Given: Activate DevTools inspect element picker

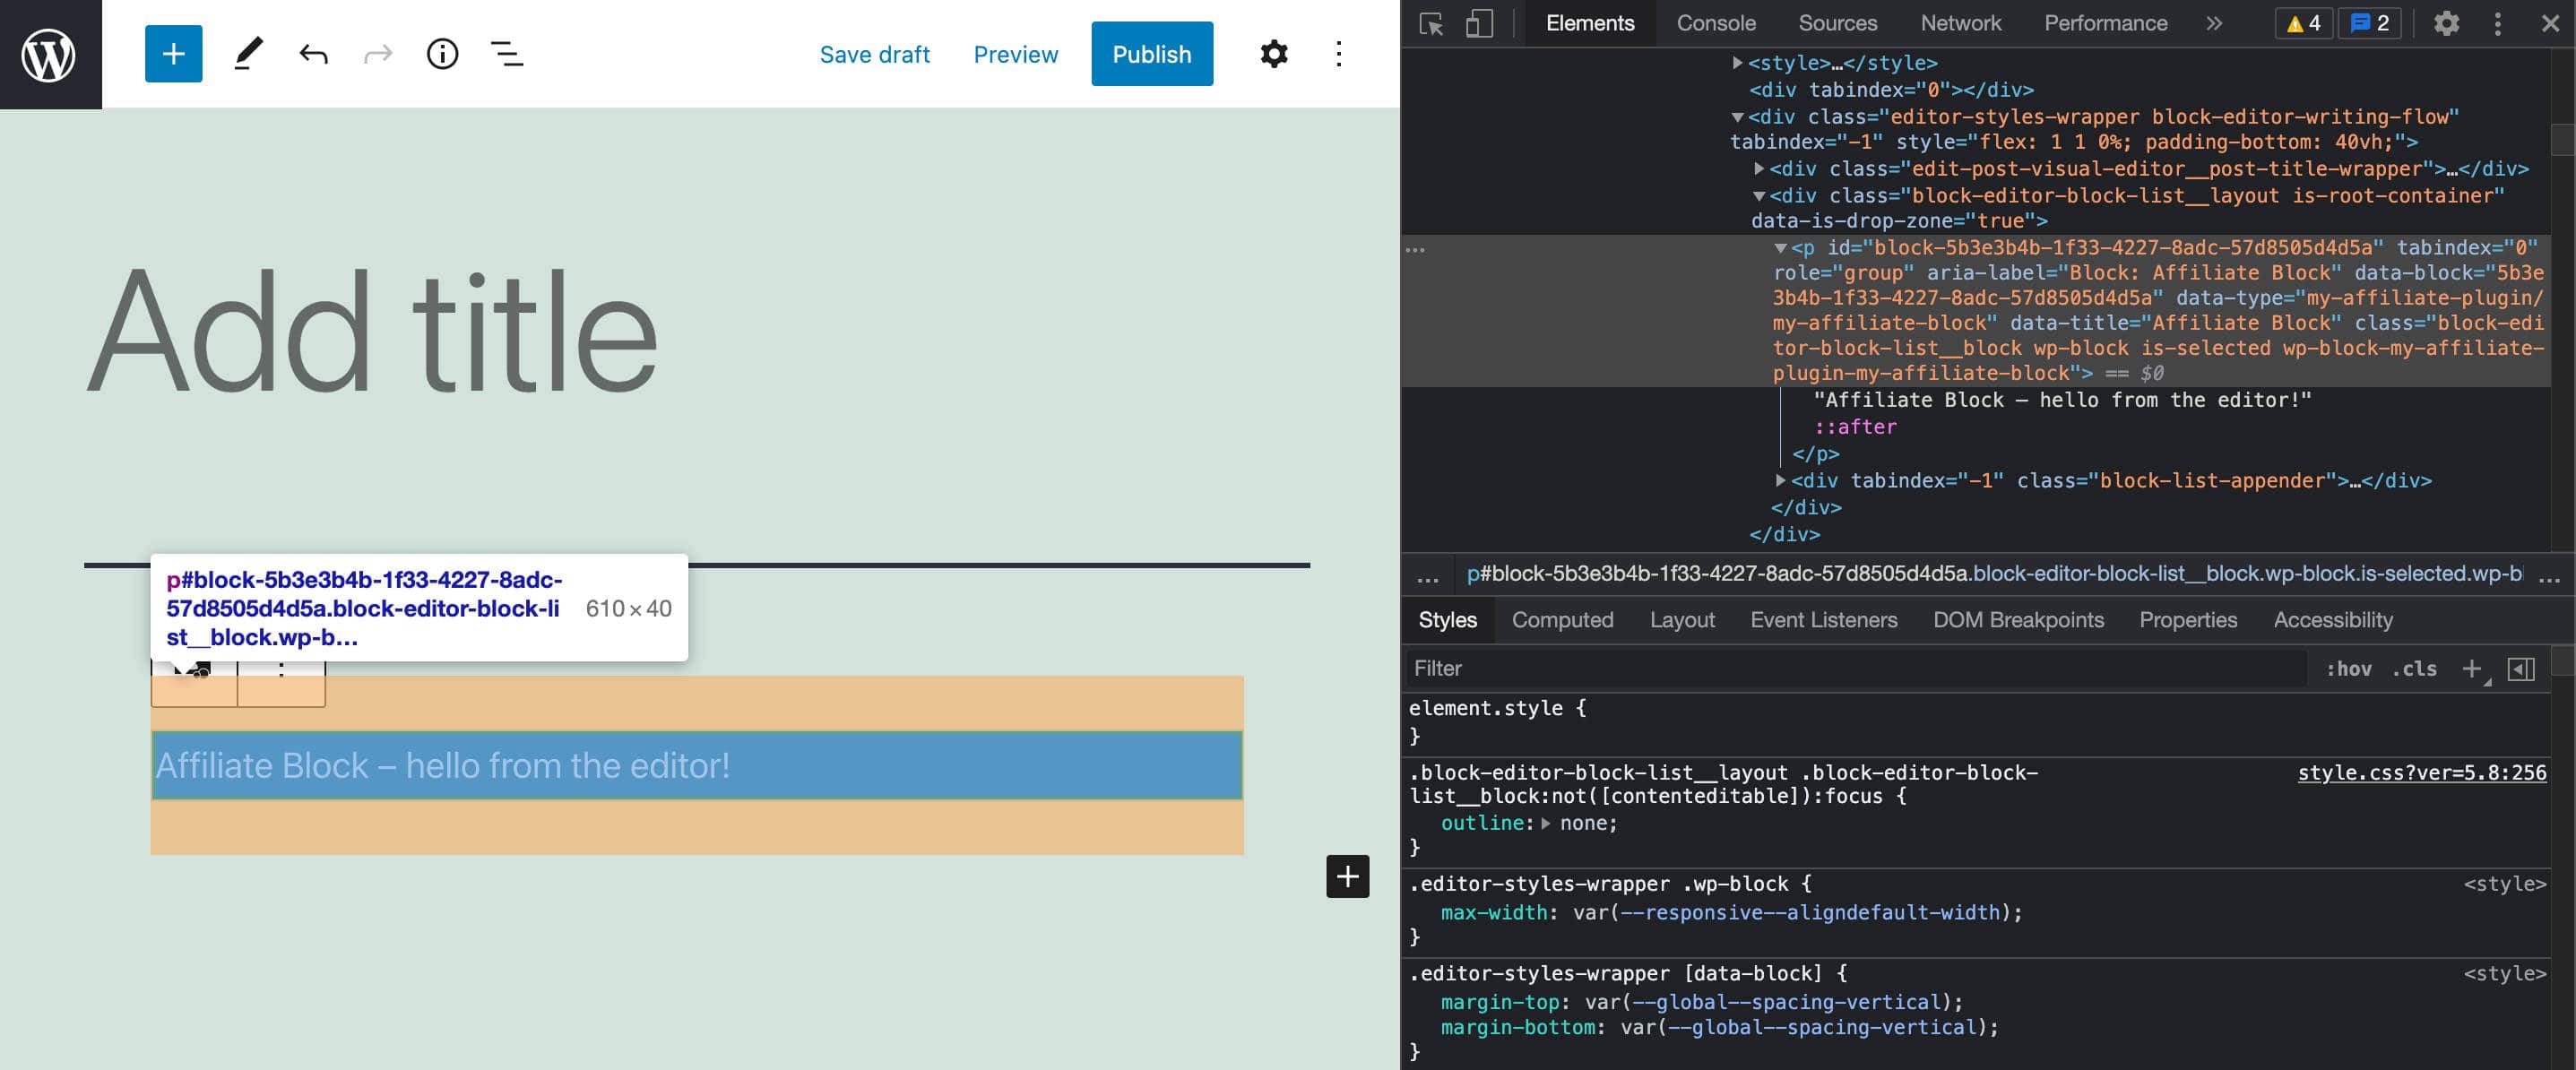Looking at the screenshot, I should point(1431,24).
